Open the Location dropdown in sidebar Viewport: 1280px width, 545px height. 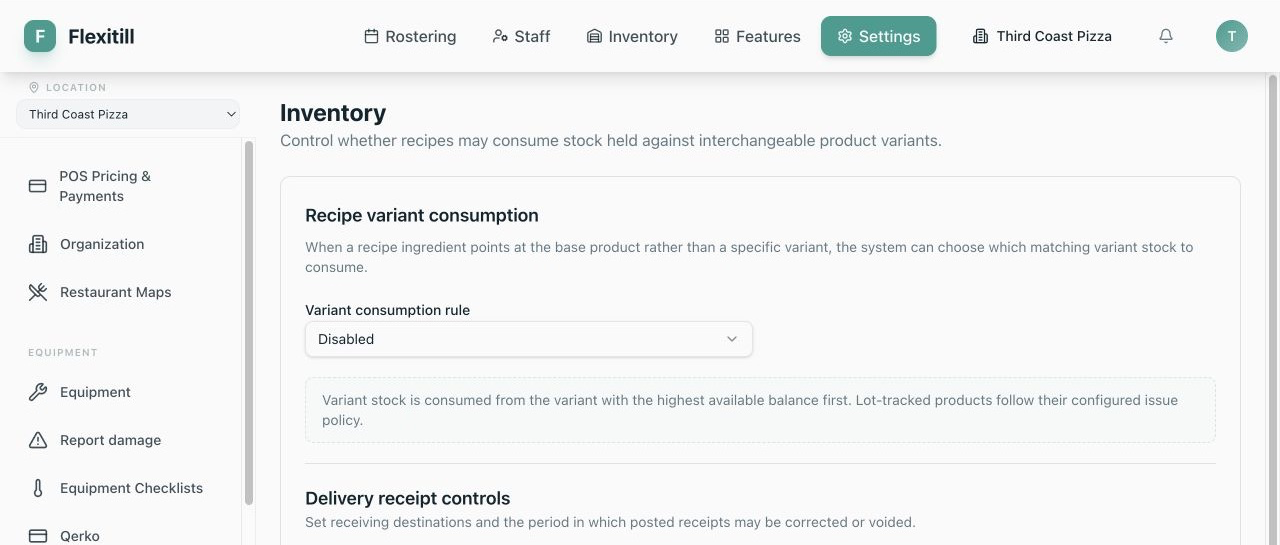pos(128,114)
